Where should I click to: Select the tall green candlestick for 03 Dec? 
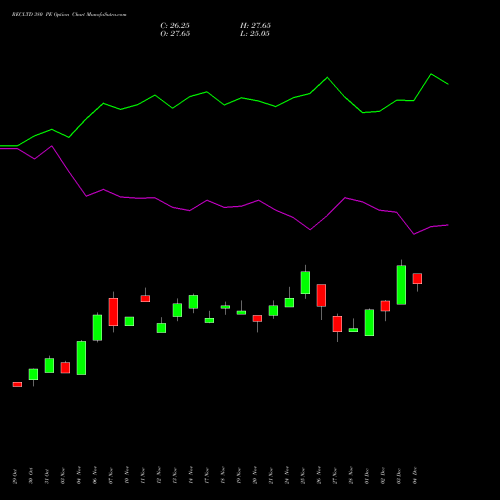click(401, 285)
